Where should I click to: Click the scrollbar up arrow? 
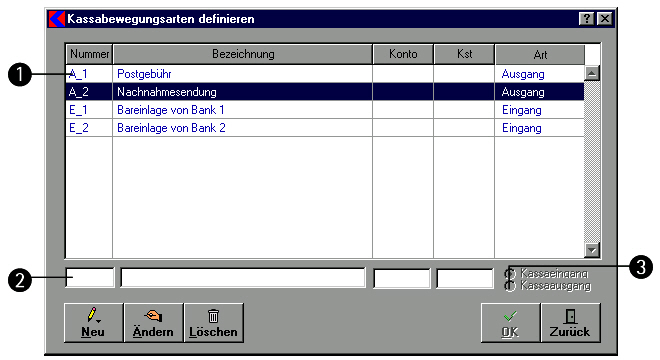pyautogui.click(x=592, y=73)
